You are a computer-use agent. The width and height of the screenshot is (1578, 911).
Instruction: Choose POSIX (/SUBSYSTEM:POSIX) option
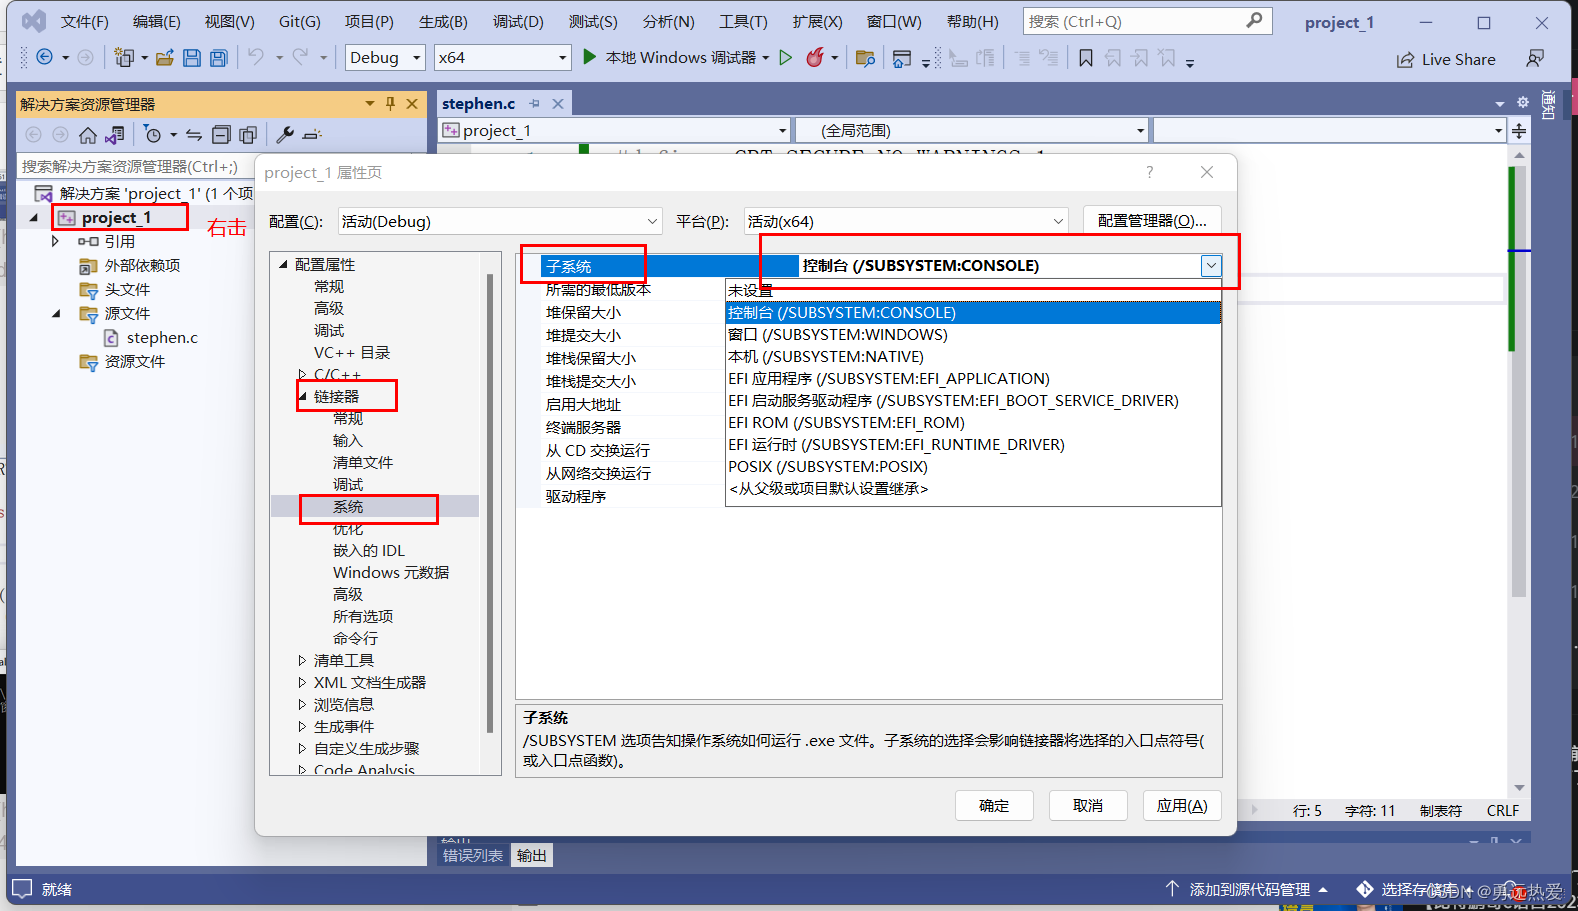pyautogui.click(x=973, y=466)
